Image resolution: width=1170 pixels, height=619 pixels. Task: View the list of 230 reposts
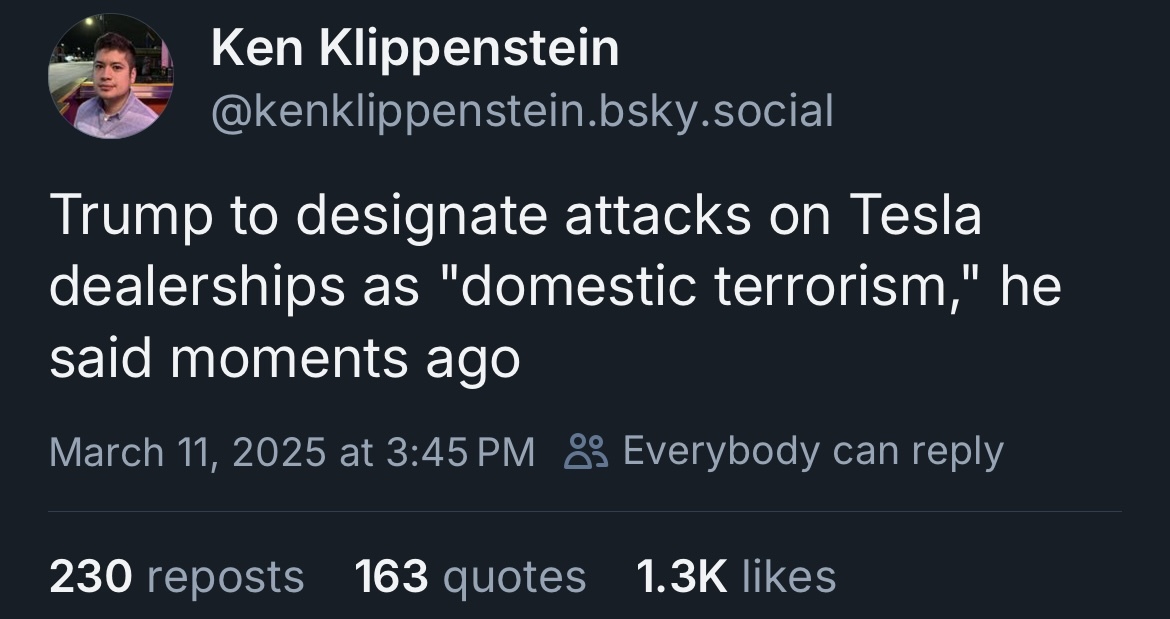coord(176,576)
